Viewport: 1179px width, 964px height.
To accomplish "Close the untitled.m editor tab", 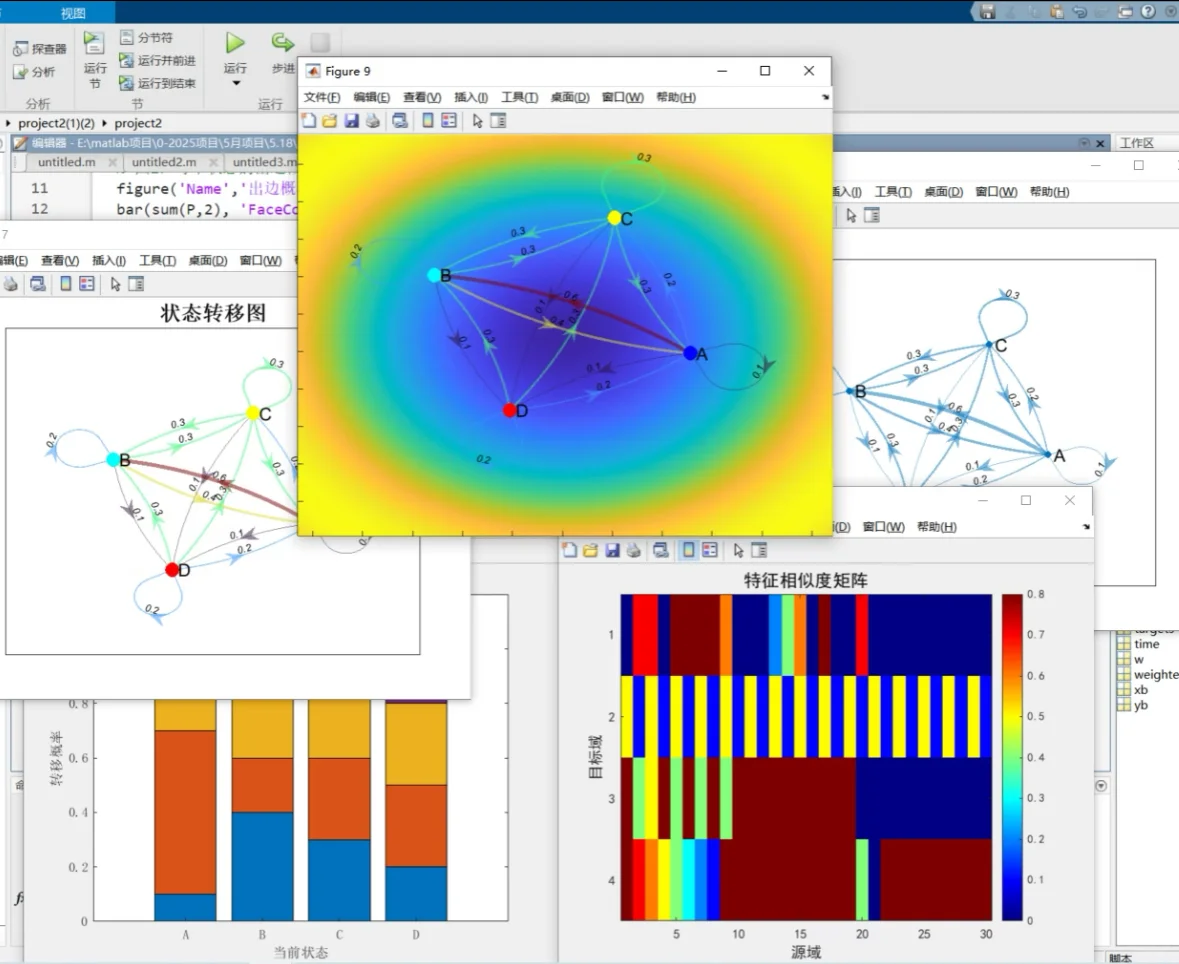I will (x=112, y=162).
